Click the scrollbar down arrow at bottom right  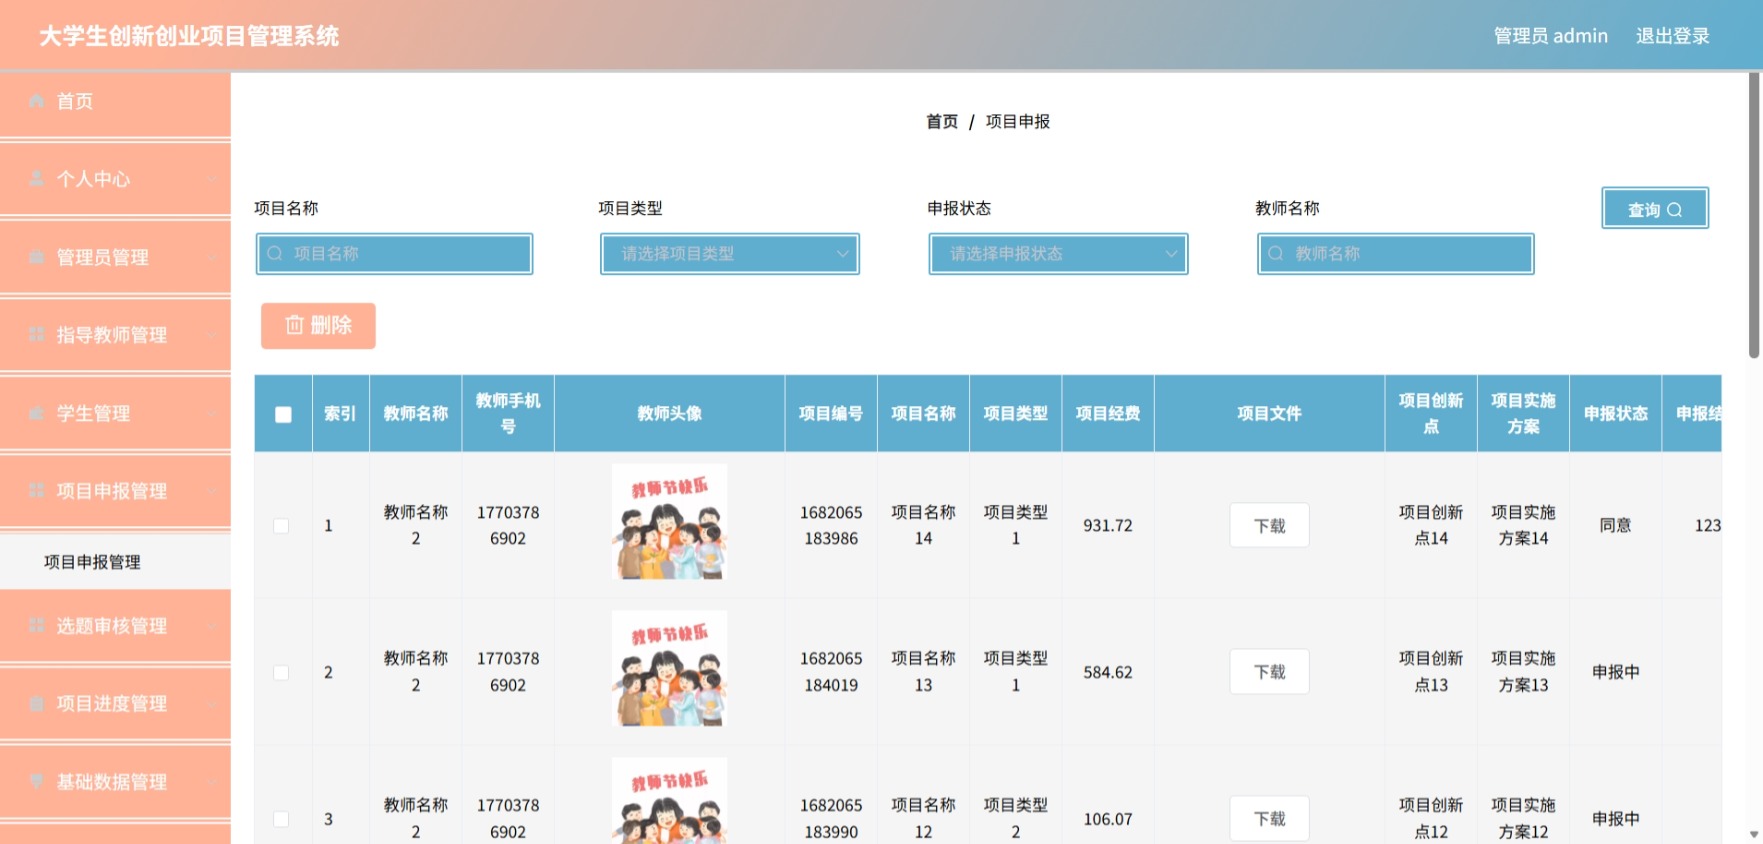pos(1754,834)
